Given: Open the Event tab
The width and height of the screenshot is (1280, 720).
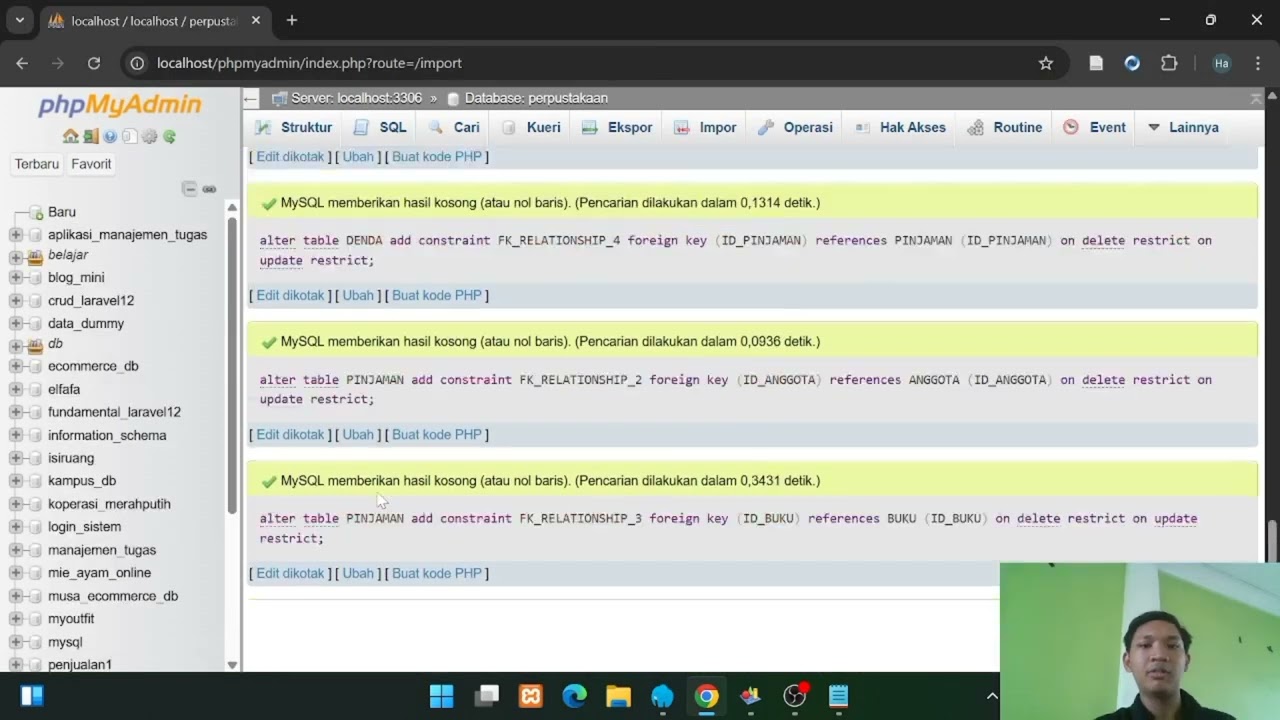Looking at the screenshot, I should (1095, 127).
